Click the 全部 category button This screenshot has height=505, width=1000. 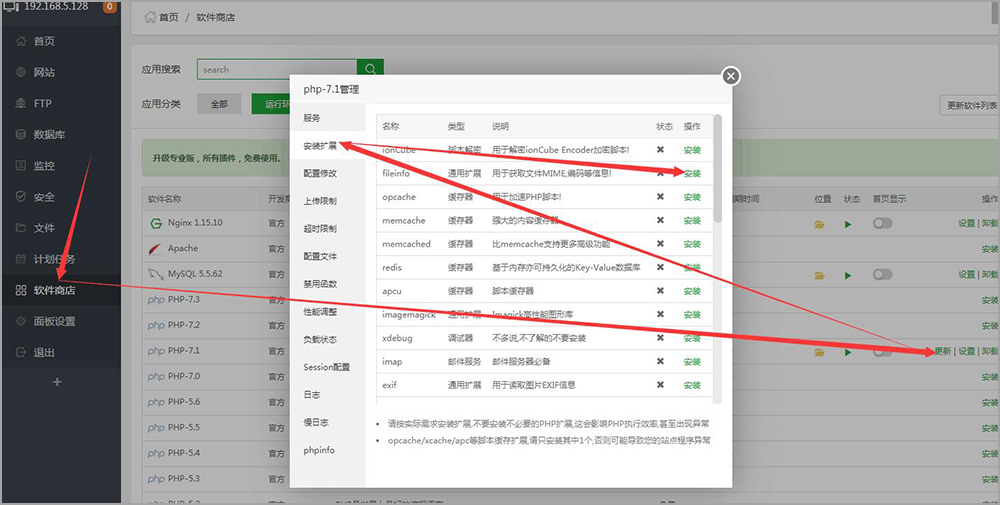click(219, 104)
